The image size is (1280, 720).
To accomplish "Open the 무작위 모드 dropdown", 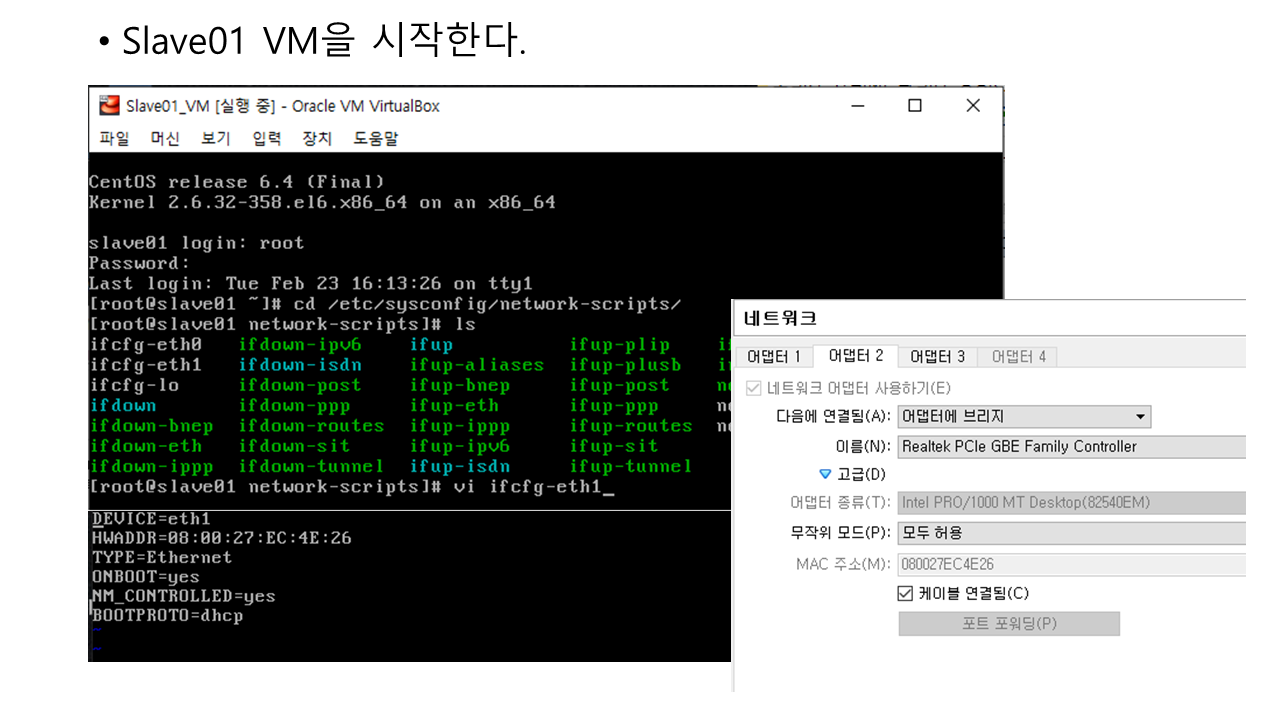I will [1070, 533].
